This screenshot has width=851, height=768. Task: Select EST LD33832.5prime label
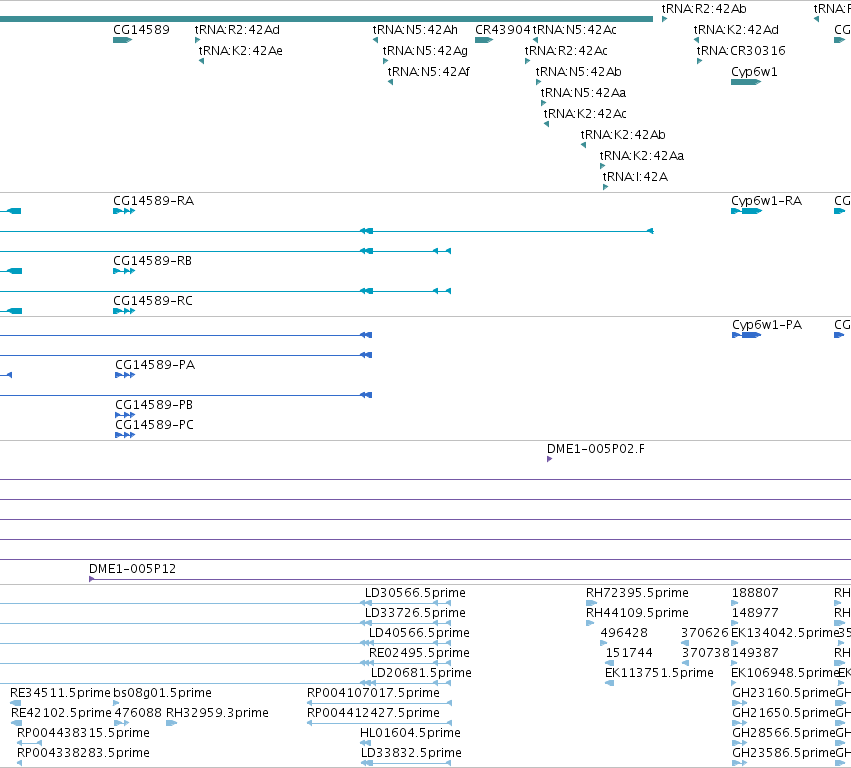click(x=411, y=753)
